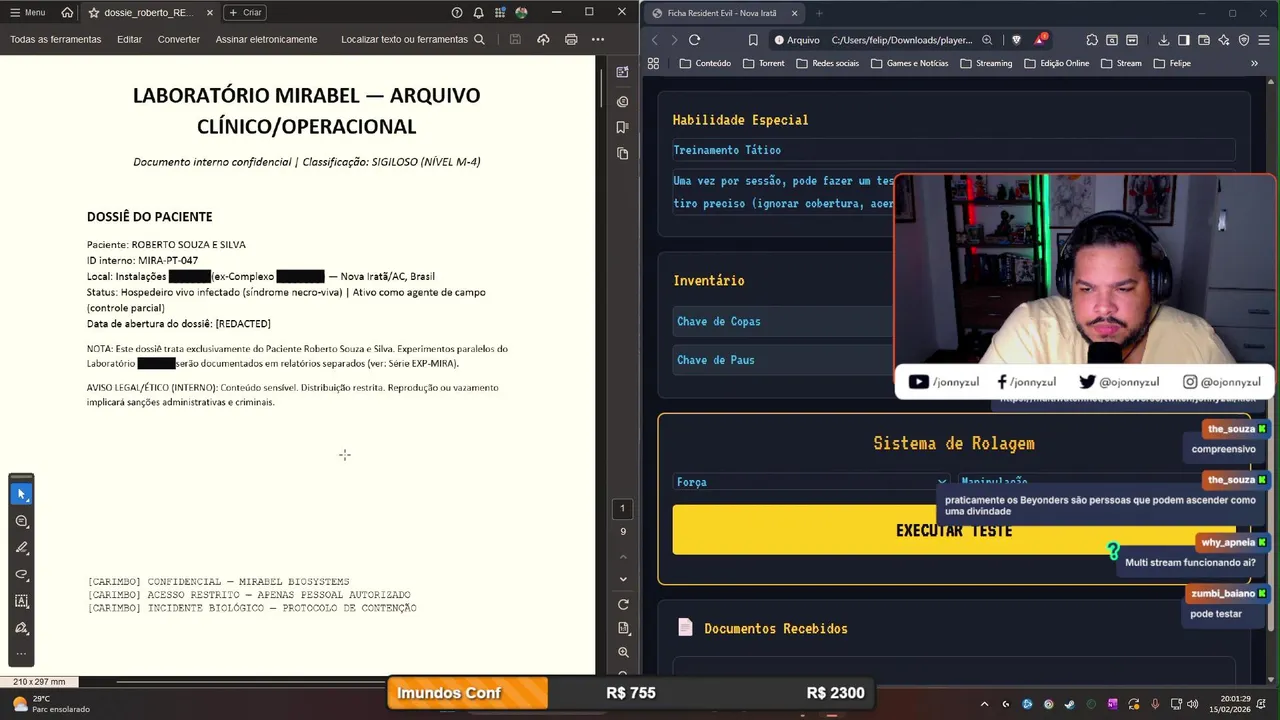This screenshot has height=720, width=1280.
Task: Open the page thumbnails panel icon
Action: click(x=623, y=153)
